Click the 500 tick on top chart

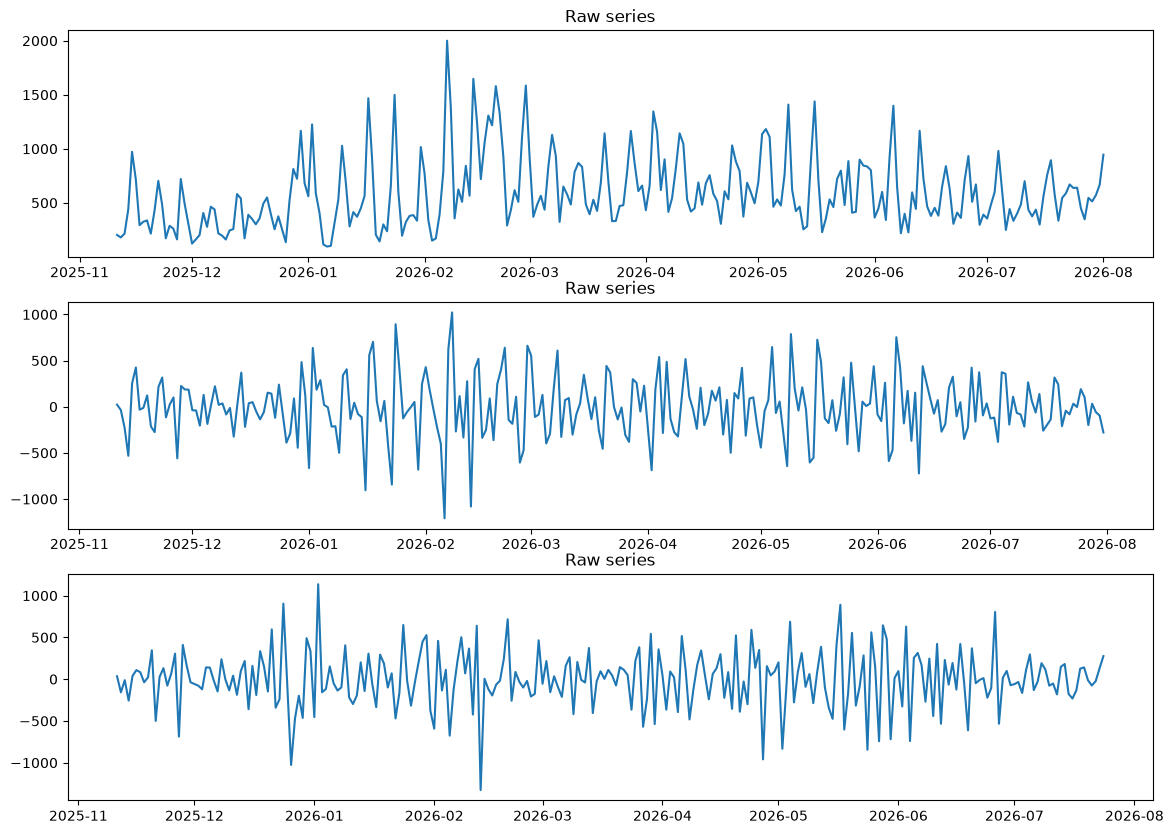coord(45,203)
